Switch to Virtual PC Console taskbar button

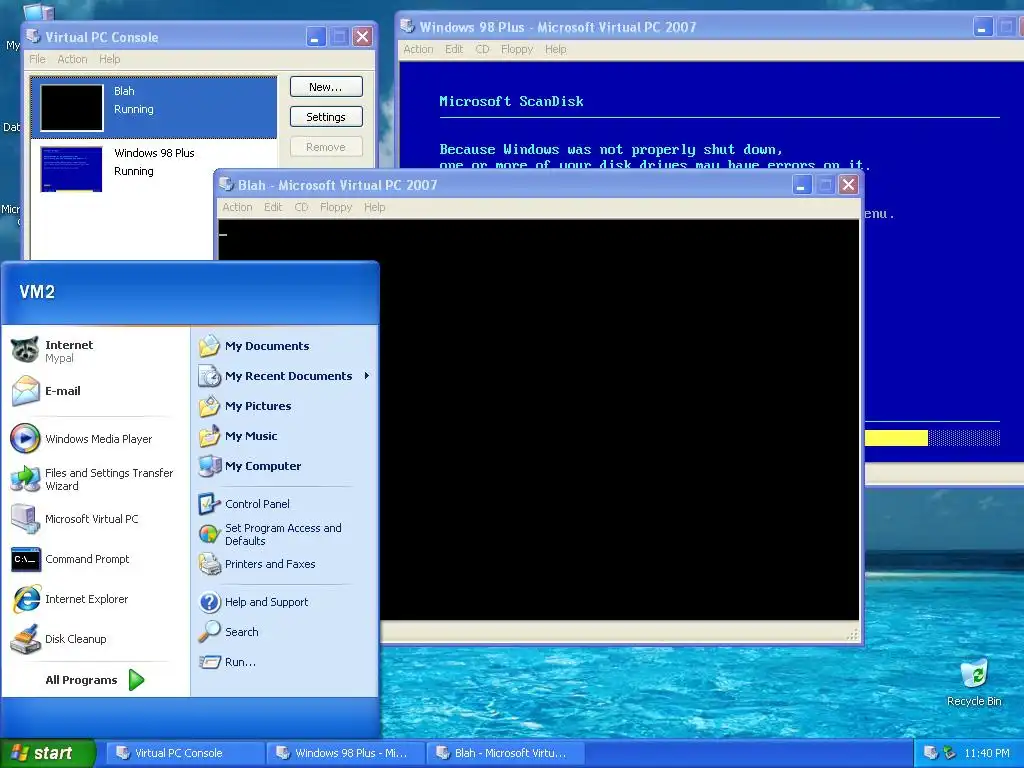[x=183, y=753]
